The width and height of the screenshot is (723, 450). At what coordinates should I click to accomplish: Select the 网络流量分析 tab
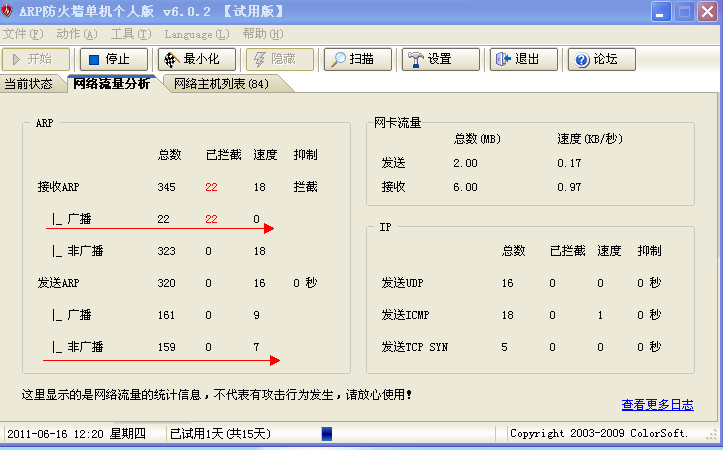click(x=112, y=83)
